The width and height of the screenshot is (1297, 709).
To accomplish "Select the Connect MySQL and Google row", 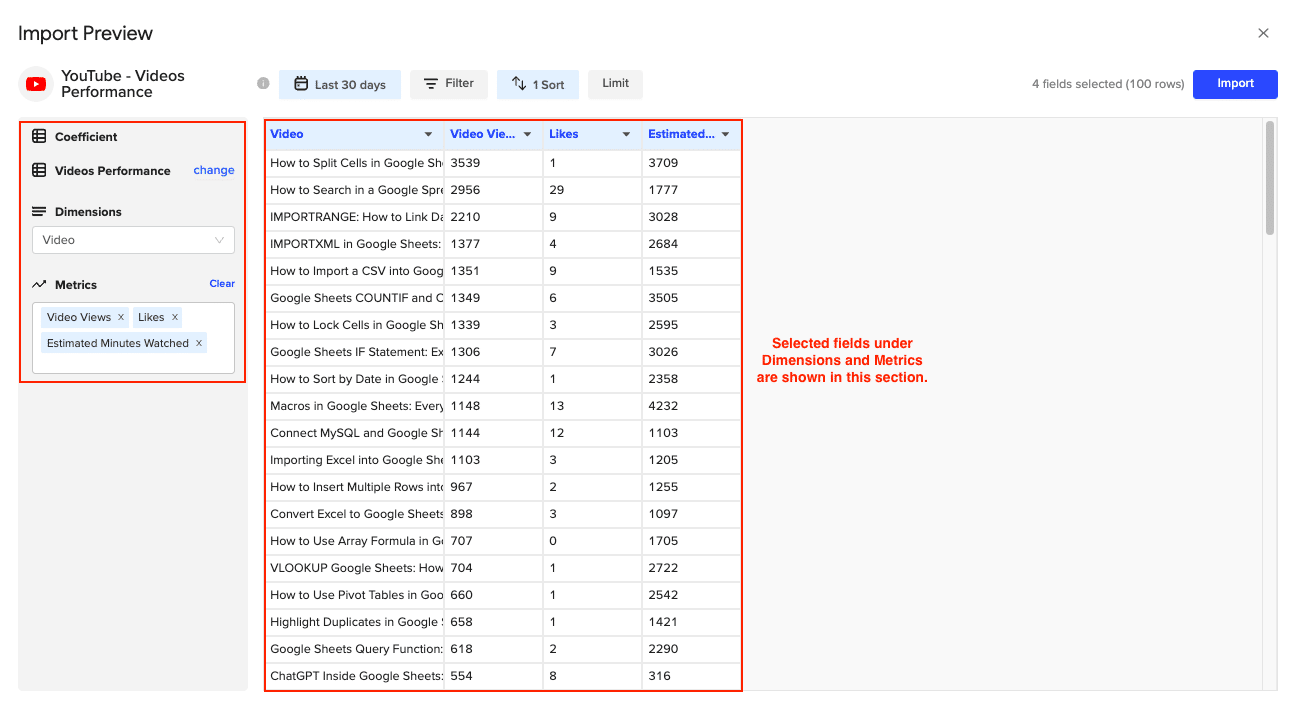I will [503, 433].
